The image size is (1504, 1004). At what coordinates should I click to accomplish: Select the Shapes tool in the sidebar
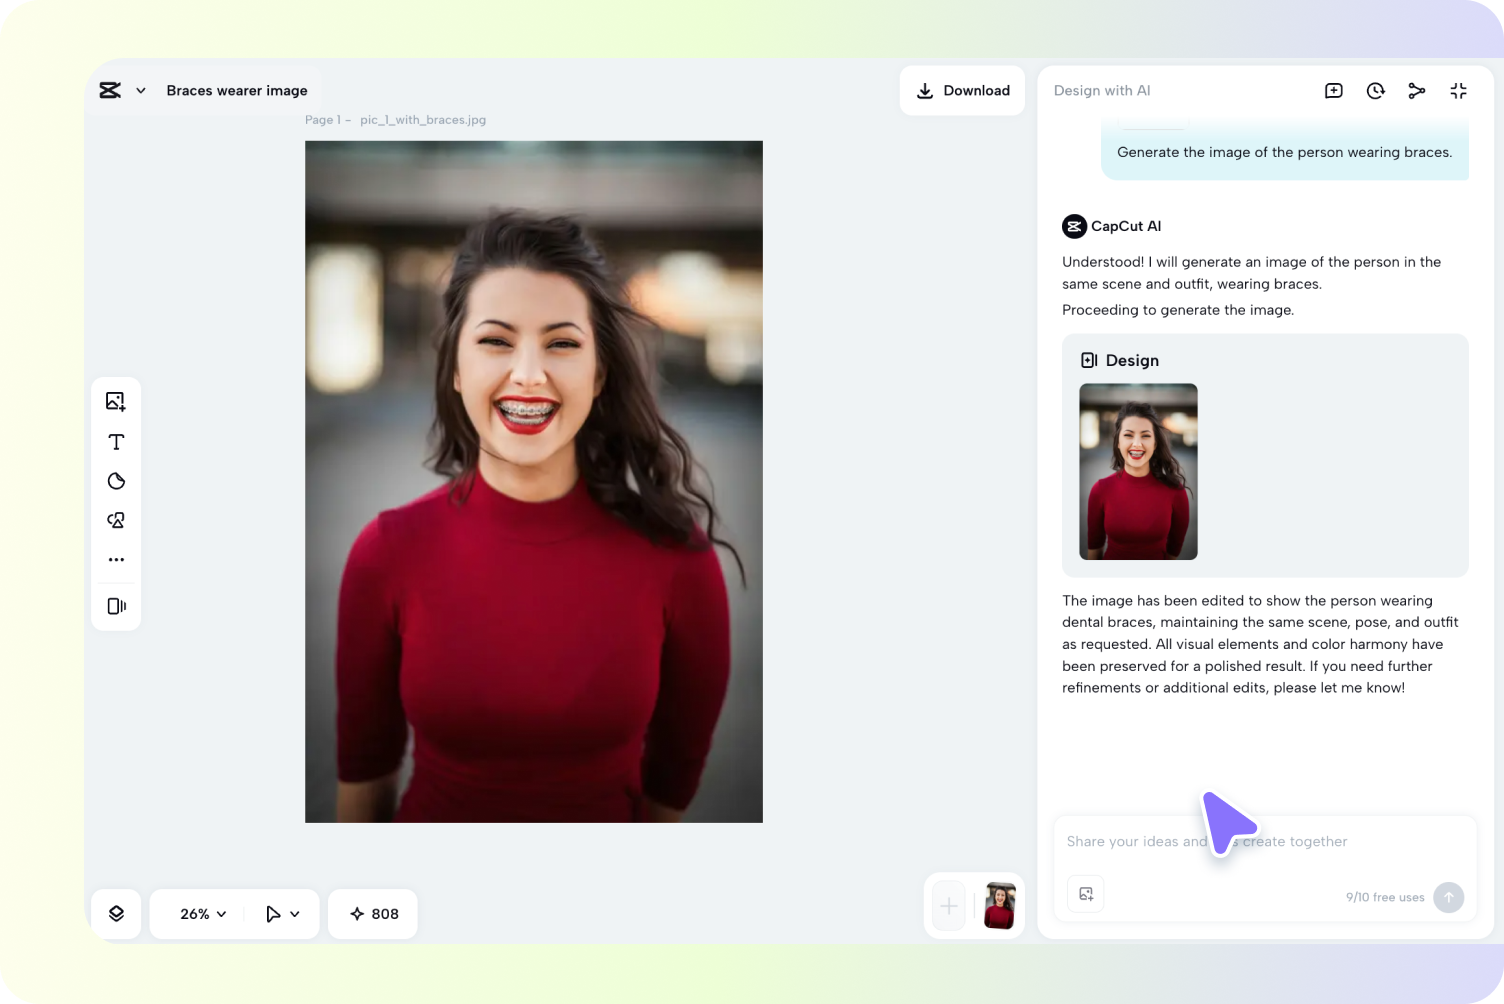coord(116,520)
